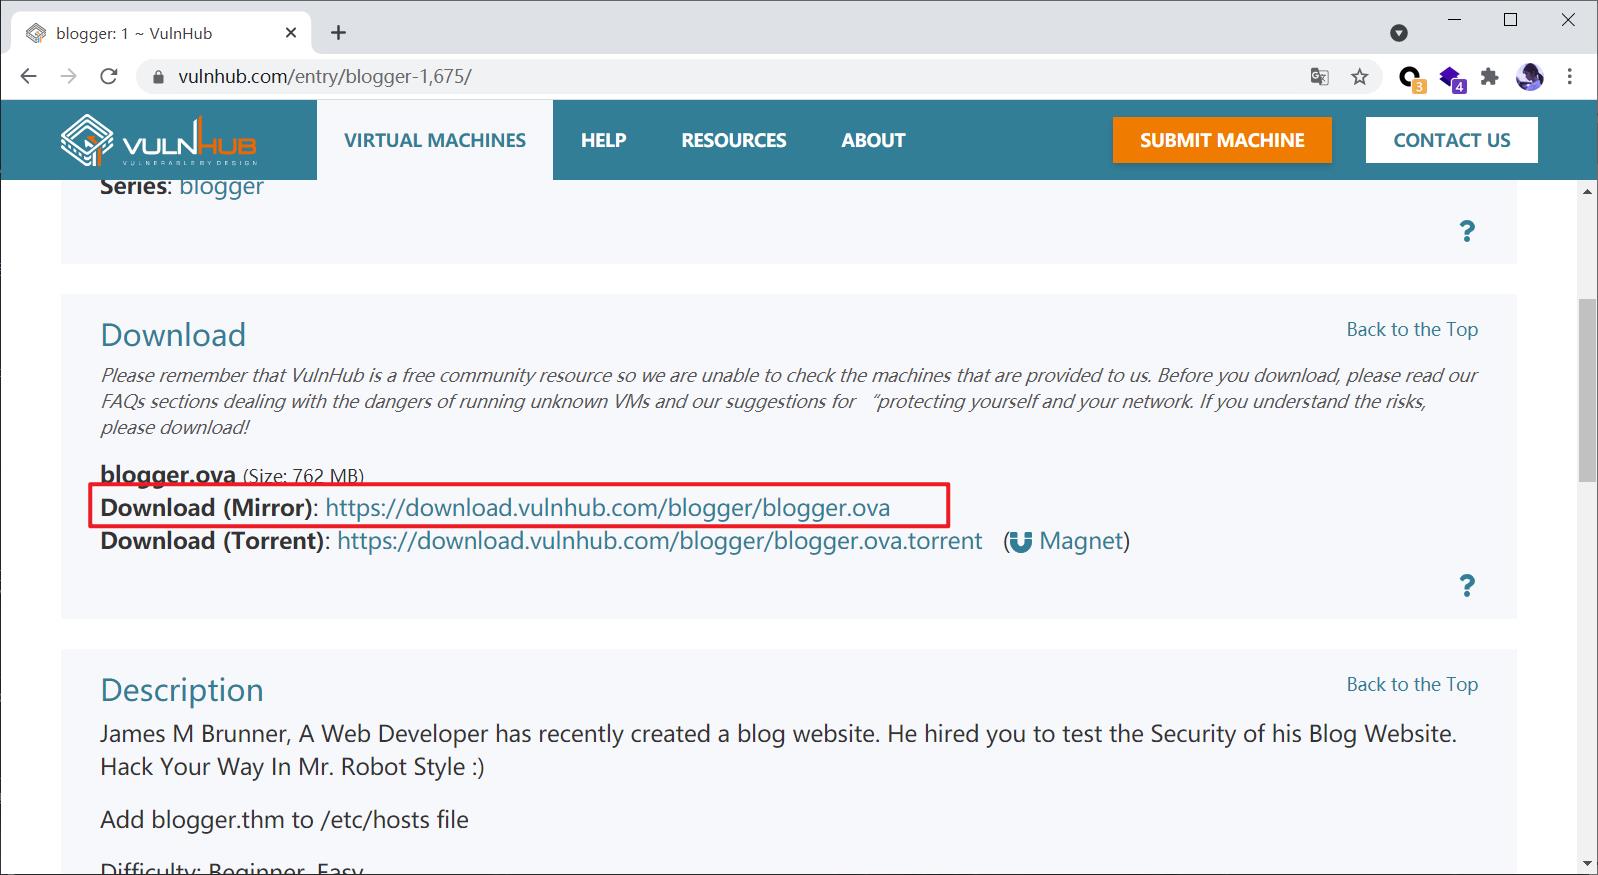Select the blogger: 1 ~ VulnHub browser tab
Viewport: 1598px width, 875px height.
[162, 33]
